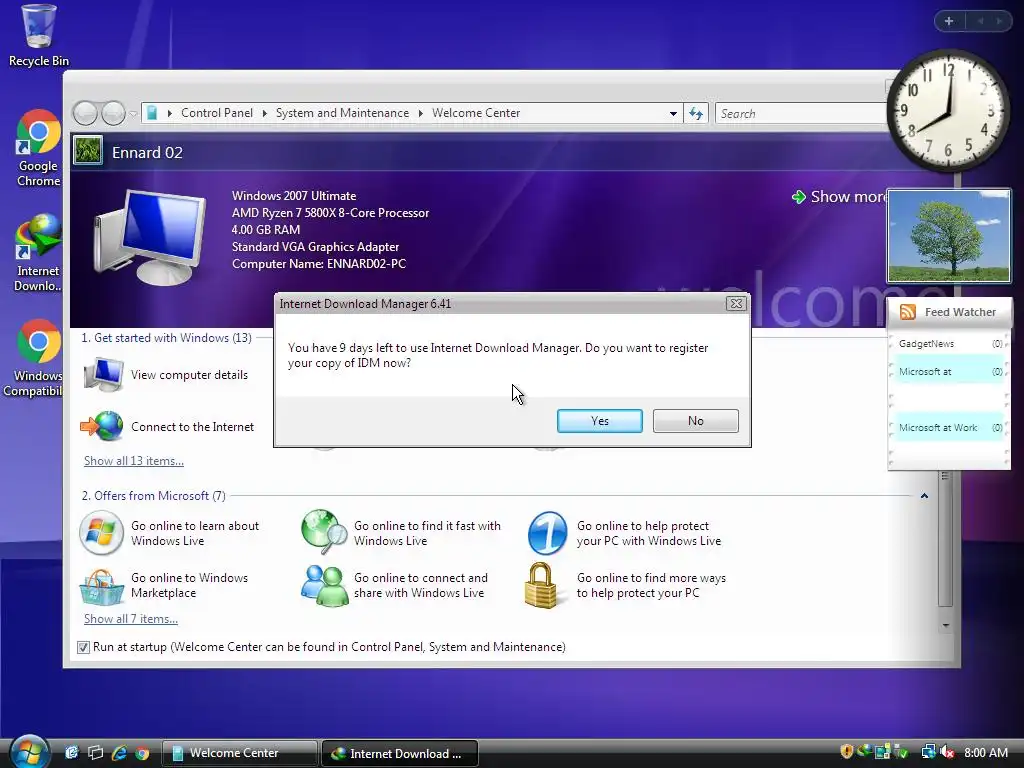Click the muted volume speaker tray icon
1024x768 pixels.
point(946,752)
